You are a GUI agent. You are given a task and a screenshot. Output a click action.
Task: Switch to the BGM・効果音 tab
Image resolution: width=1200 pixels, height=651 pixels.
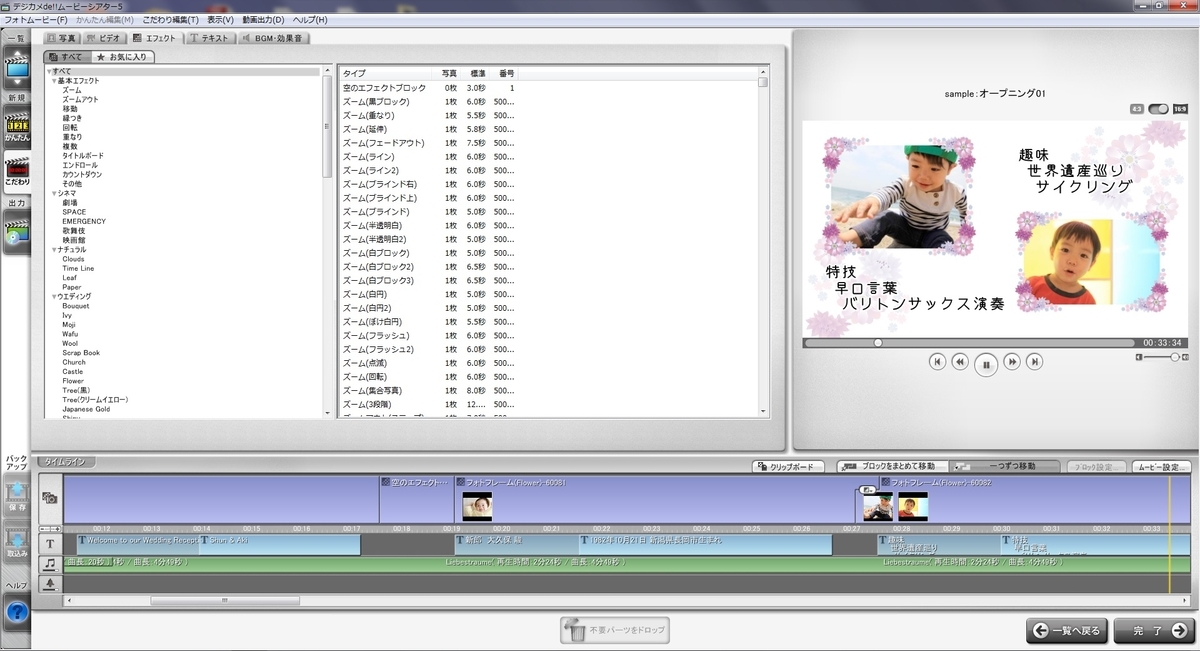tap(275, 38)
